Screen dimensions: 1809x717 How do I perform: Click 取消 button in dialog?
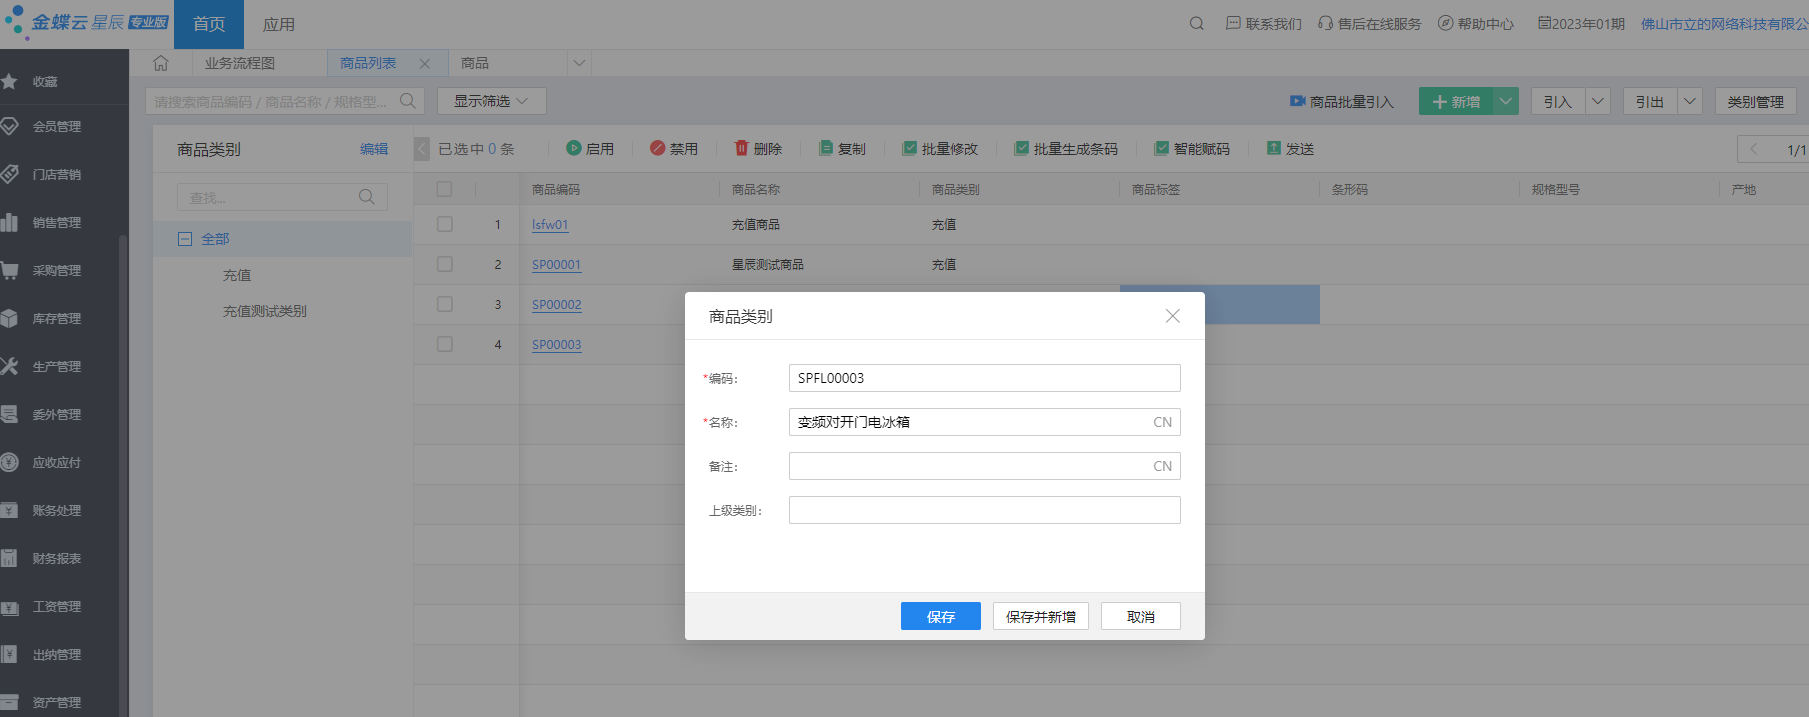point(1141,616)
